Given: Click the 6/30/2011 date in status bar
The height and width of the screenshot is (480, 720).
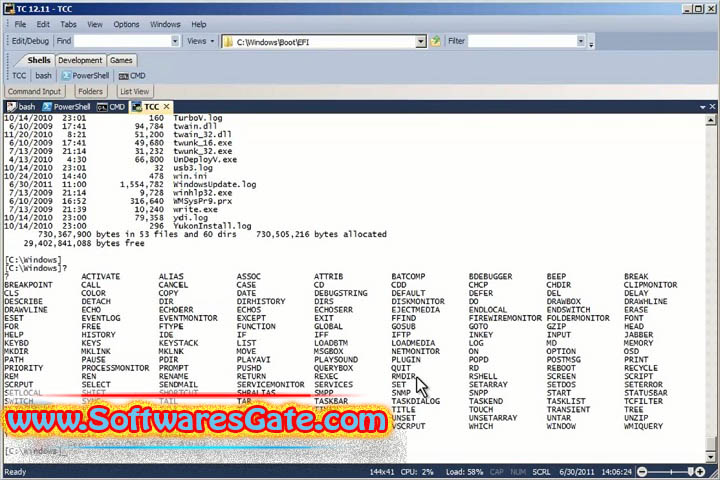Looking at the screenshot, I should [x=577, y=472].
